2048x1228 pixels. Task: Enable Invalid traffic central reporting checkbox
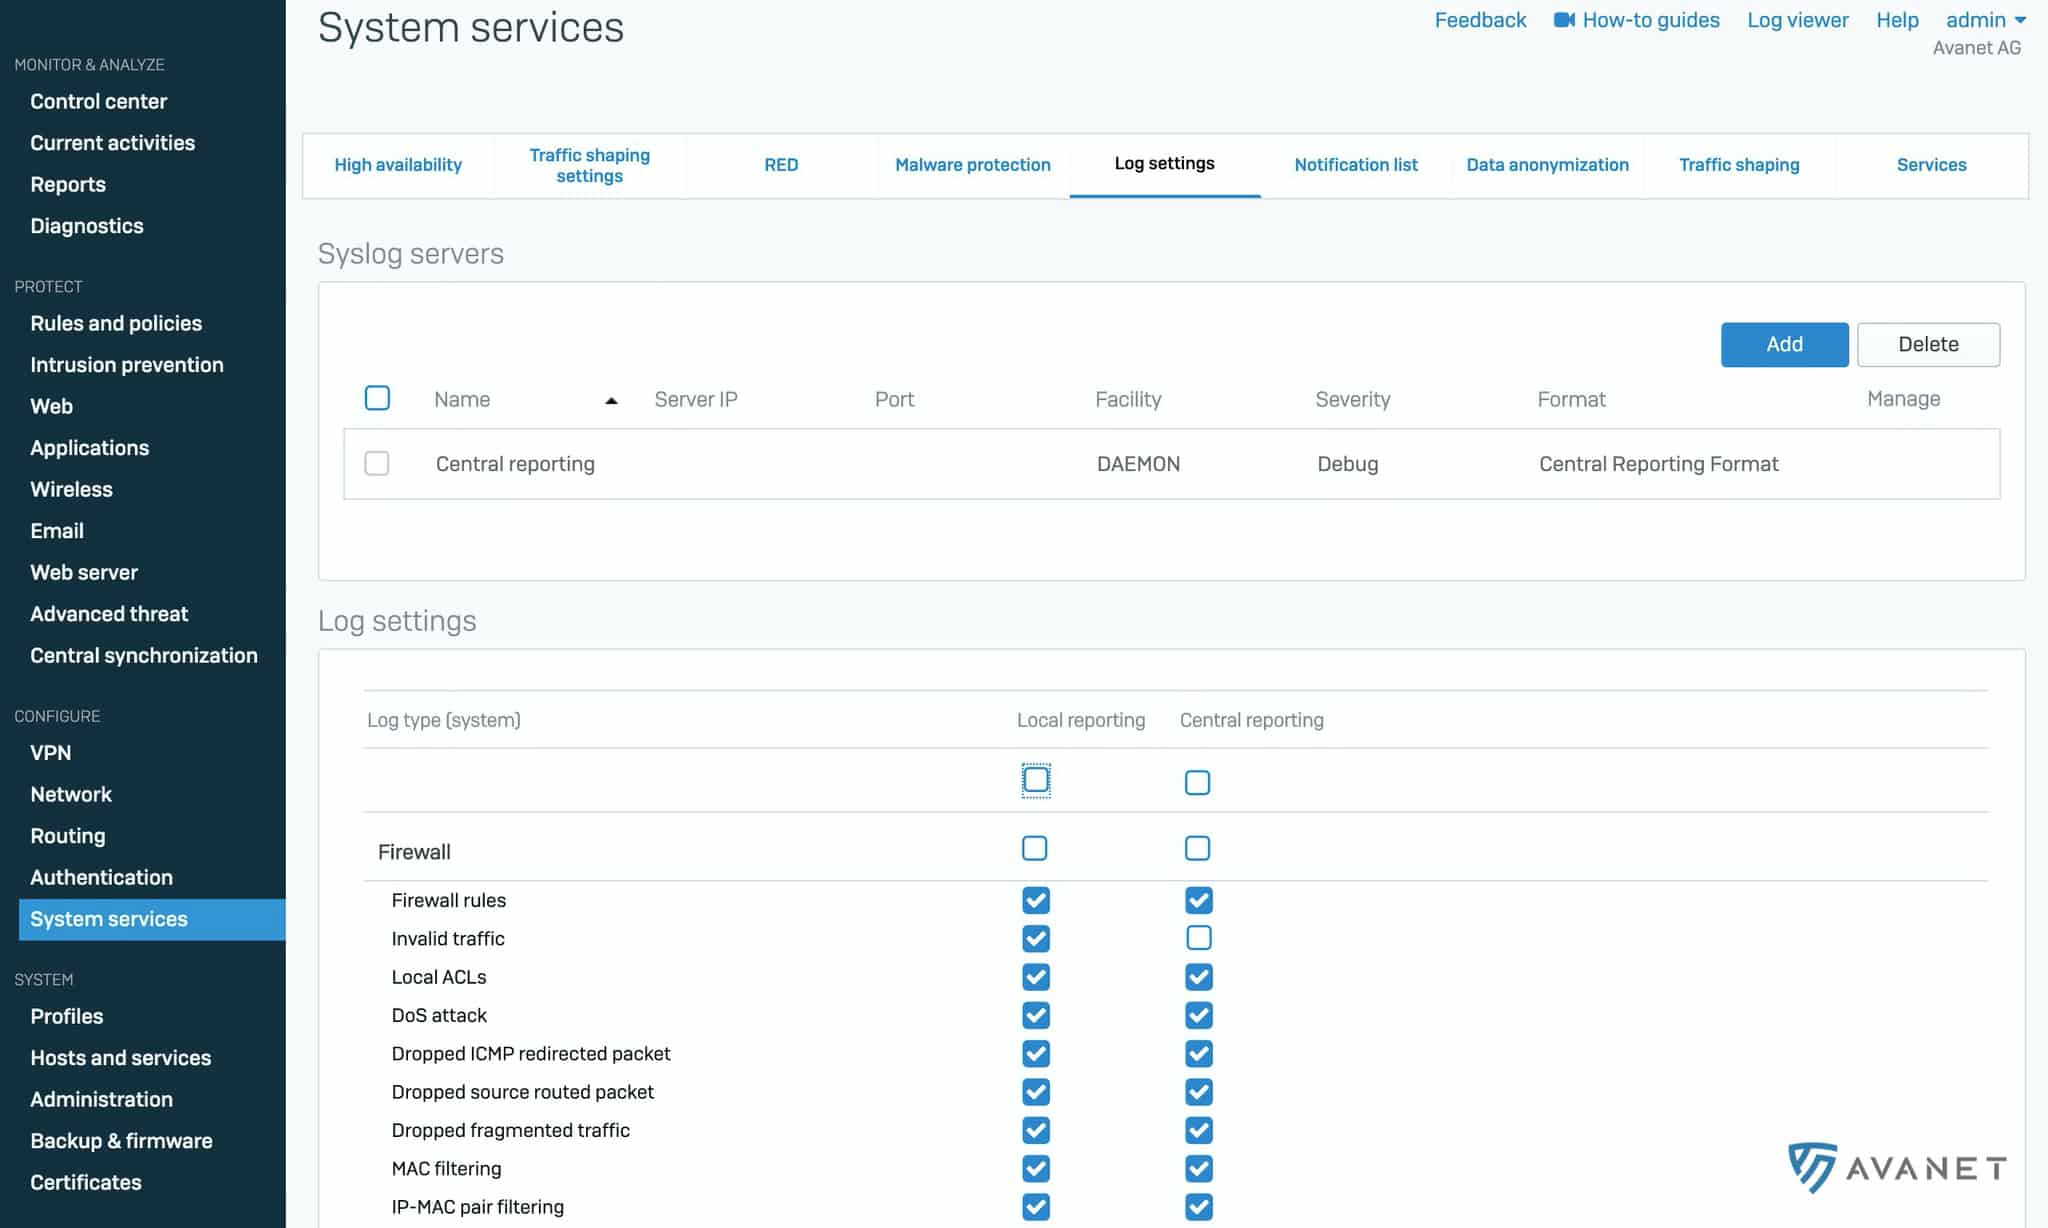tap(1198, 938)
